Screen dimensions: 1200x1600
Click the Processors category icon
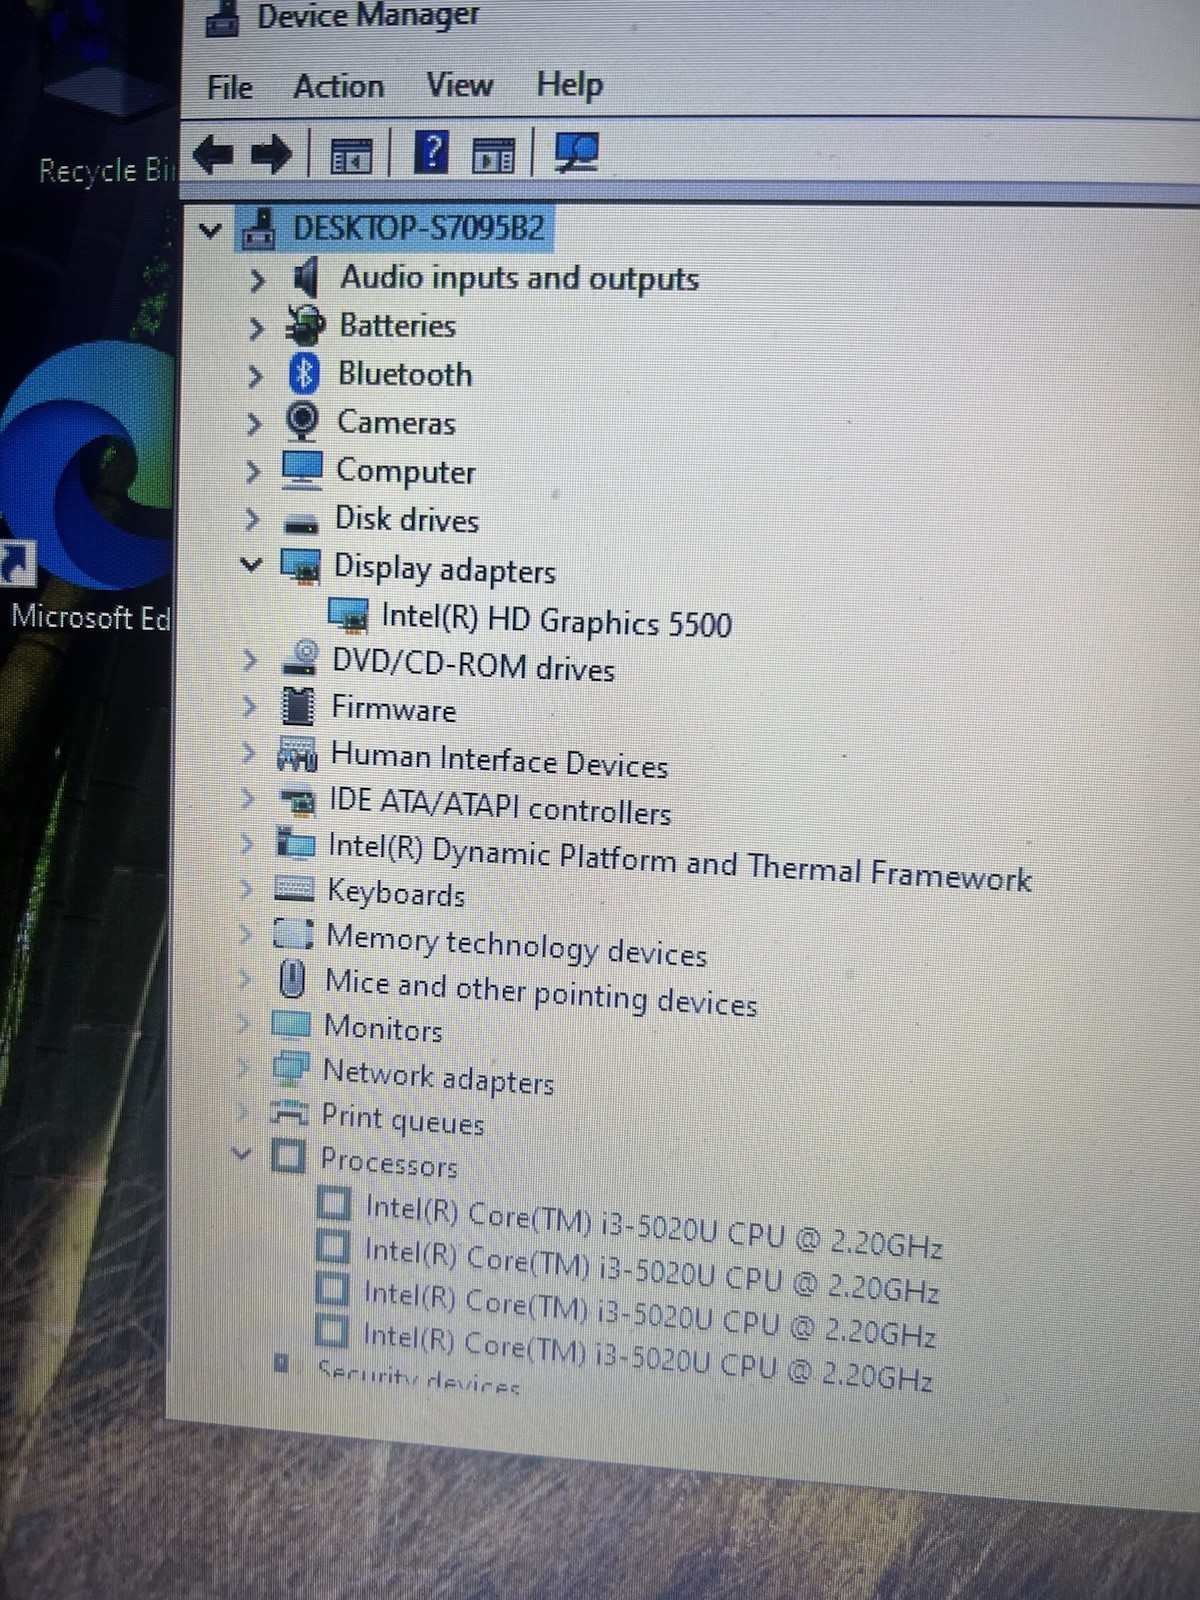(x=288, y=1156)
